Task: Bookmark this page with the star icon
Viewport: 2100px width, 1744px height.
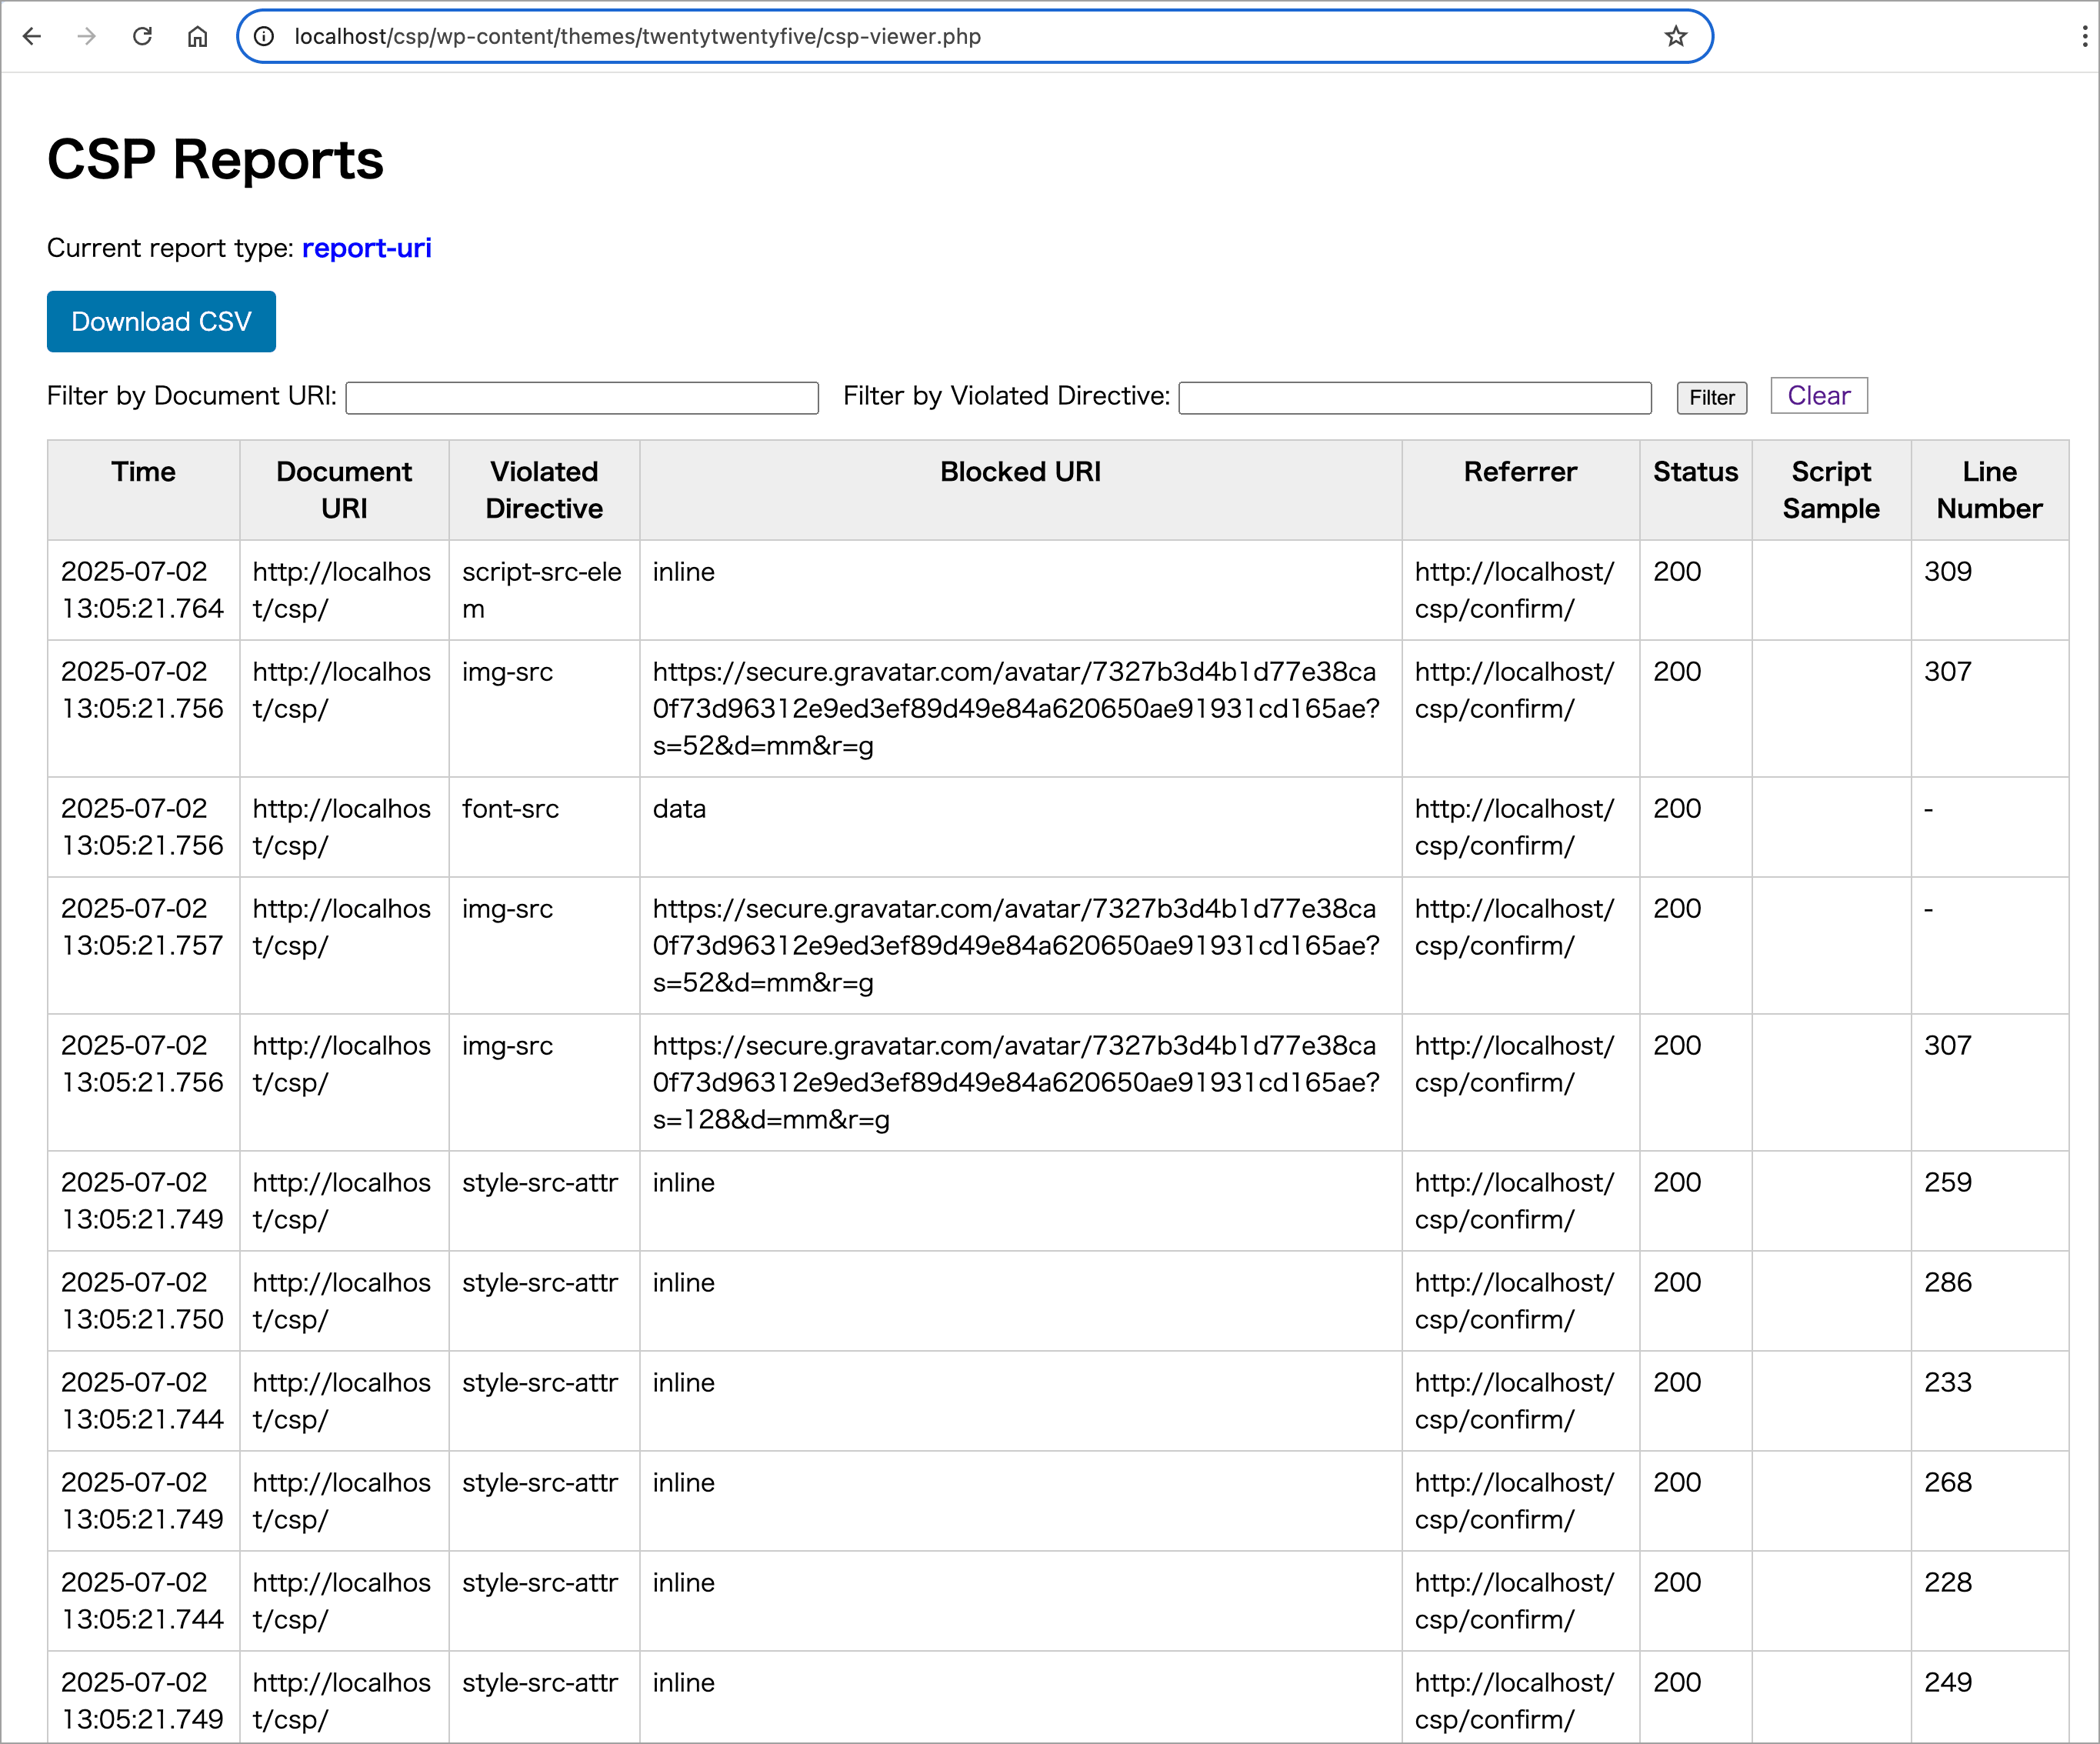Action: (1676, 37)
